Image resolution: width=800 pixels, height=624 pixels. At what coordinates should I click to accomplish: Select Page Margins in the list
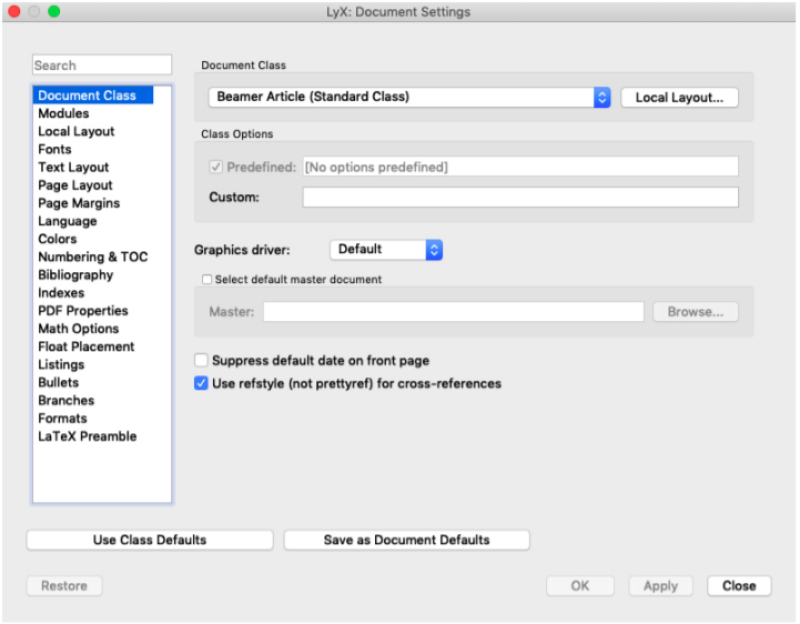point(79,203)
